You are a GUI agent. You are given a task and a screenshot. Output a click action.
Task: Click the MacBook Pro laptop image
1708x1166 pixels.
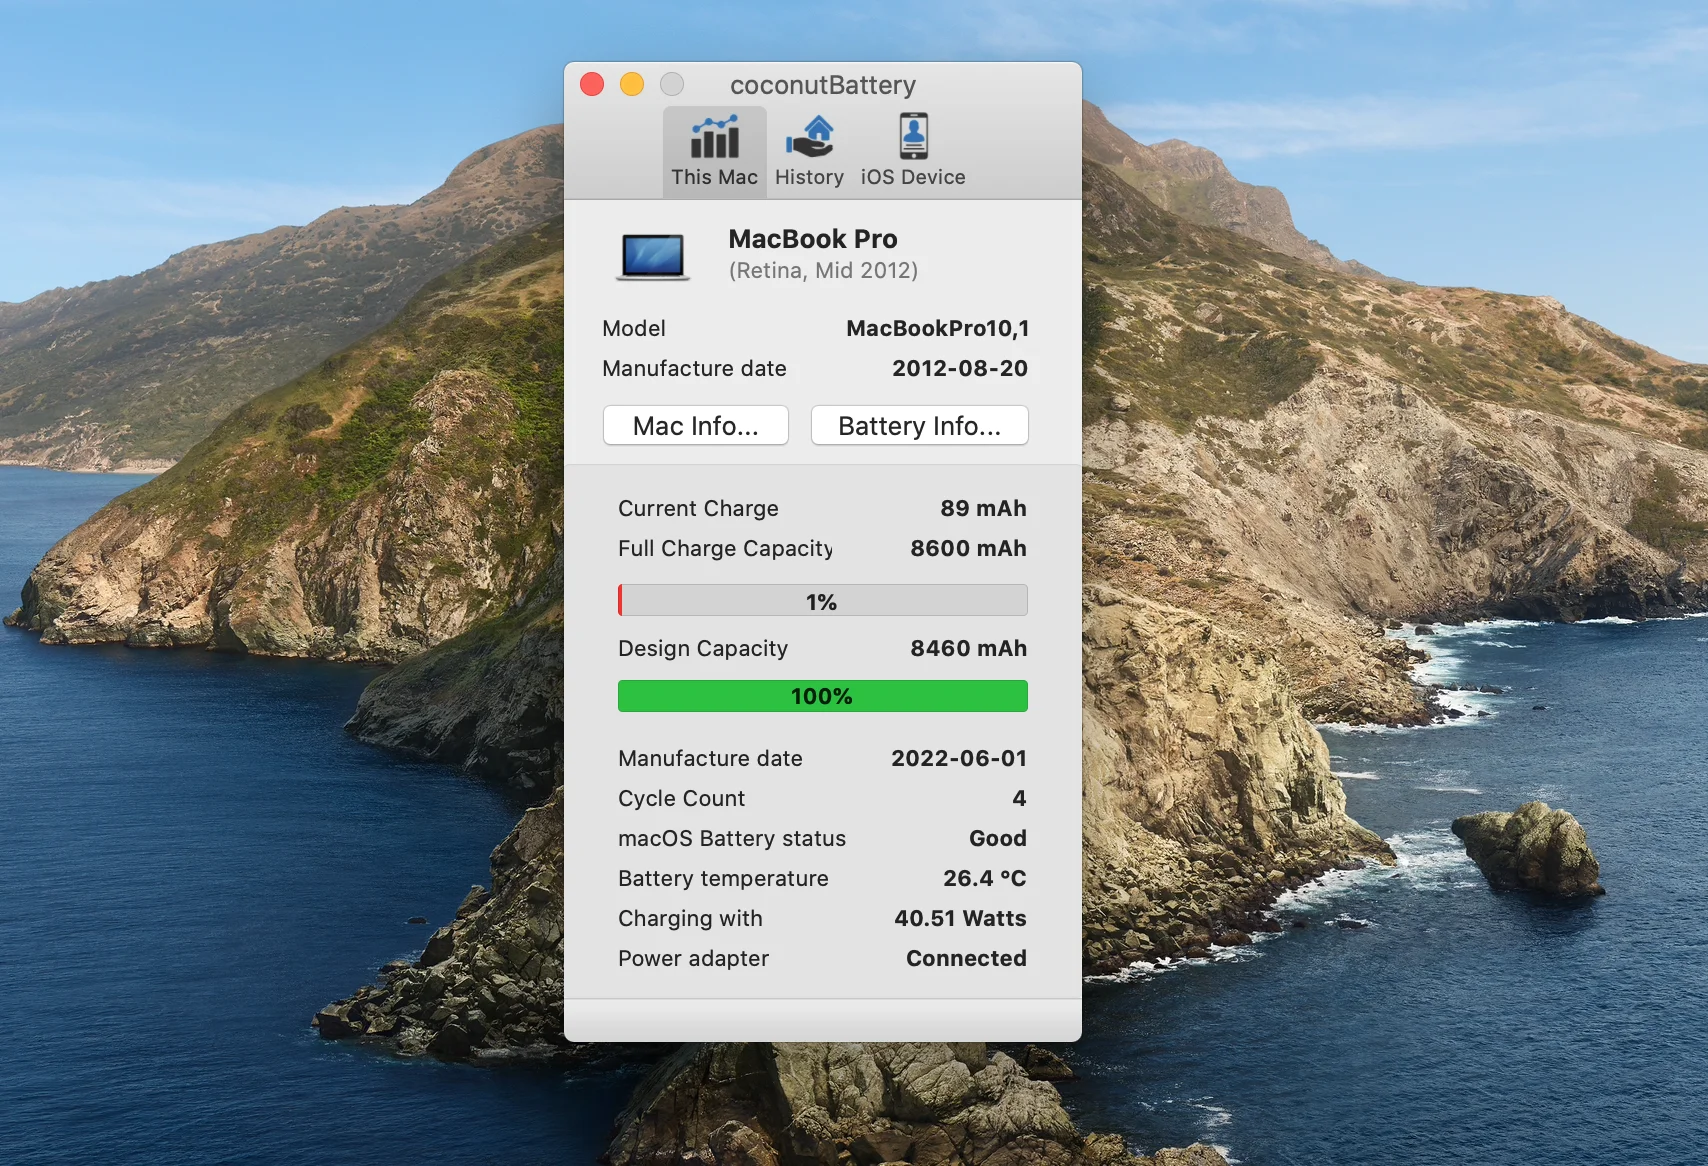pyautogui.click(x=652, y=256)
